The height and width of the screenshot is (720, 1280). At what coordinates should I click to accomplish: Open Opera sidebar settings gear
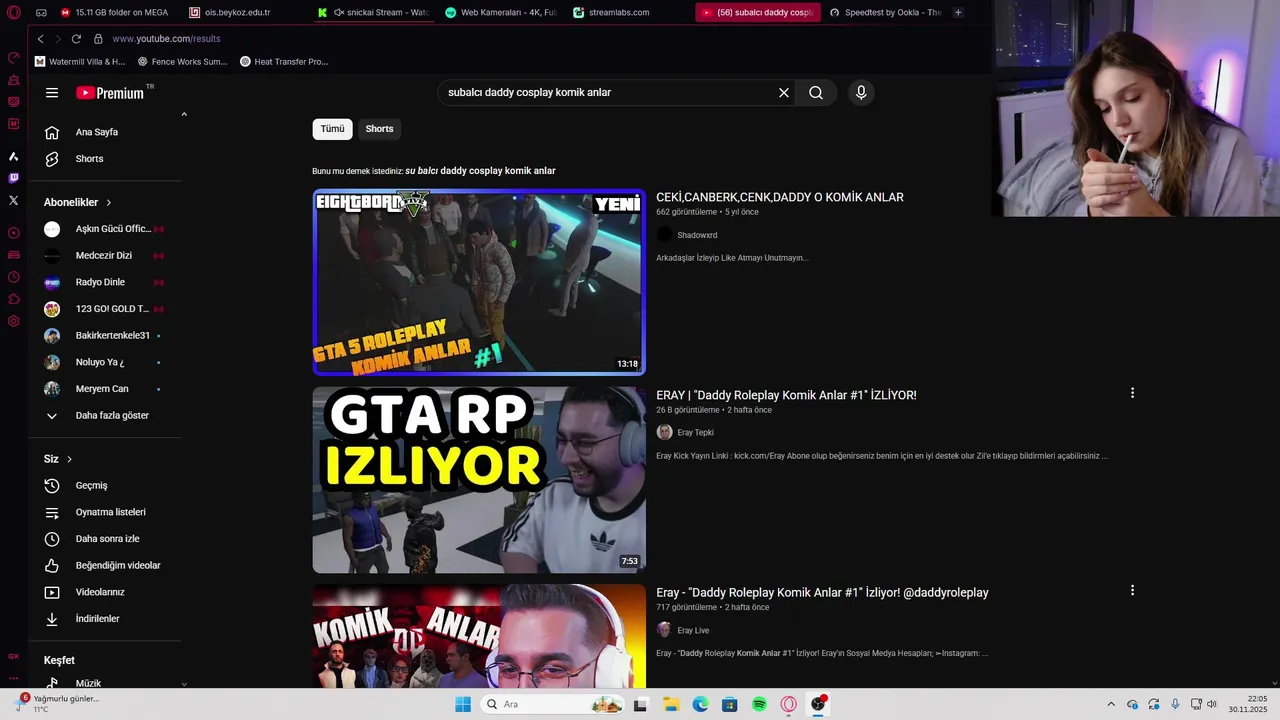tap(13, 321)
